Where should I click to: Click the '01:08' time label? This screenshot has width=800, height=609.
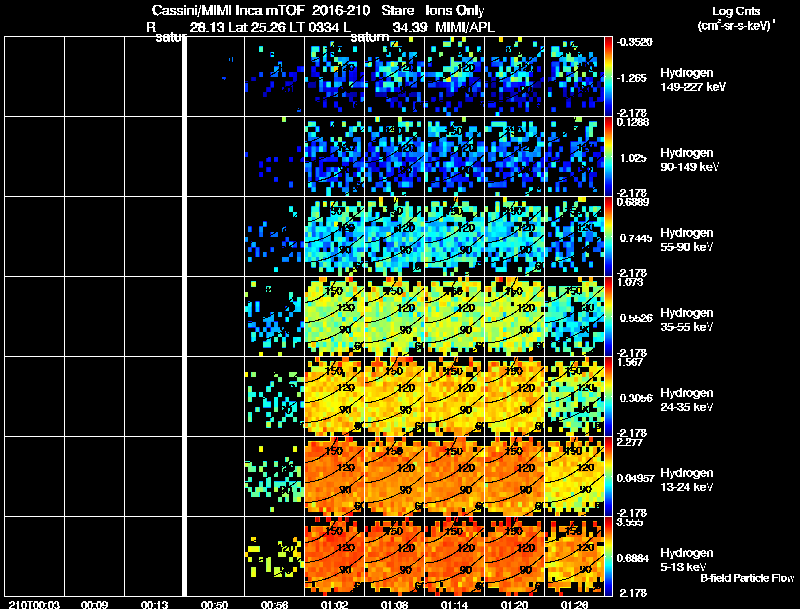click(394, 604)
